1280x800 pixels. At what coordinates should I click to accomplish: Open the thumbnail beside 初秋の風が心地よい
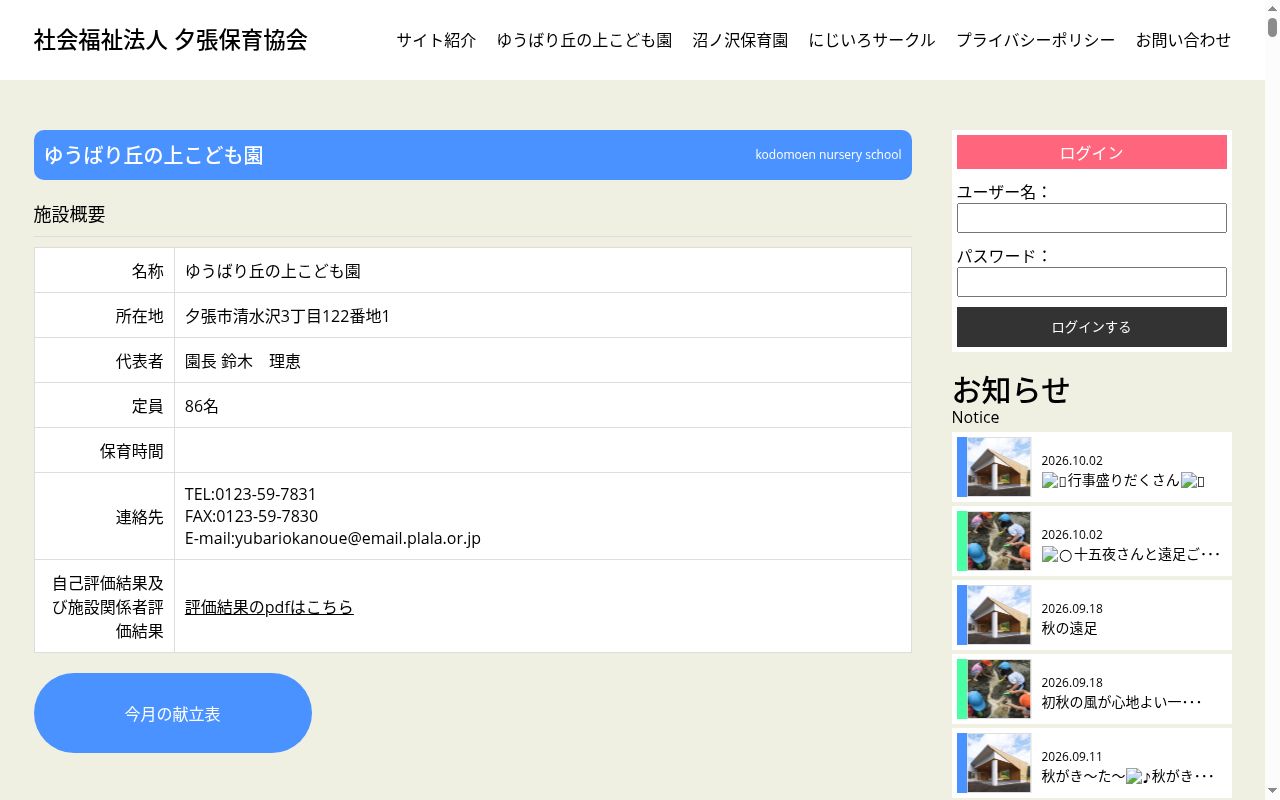pyautogui.click(x=999, y=689)
